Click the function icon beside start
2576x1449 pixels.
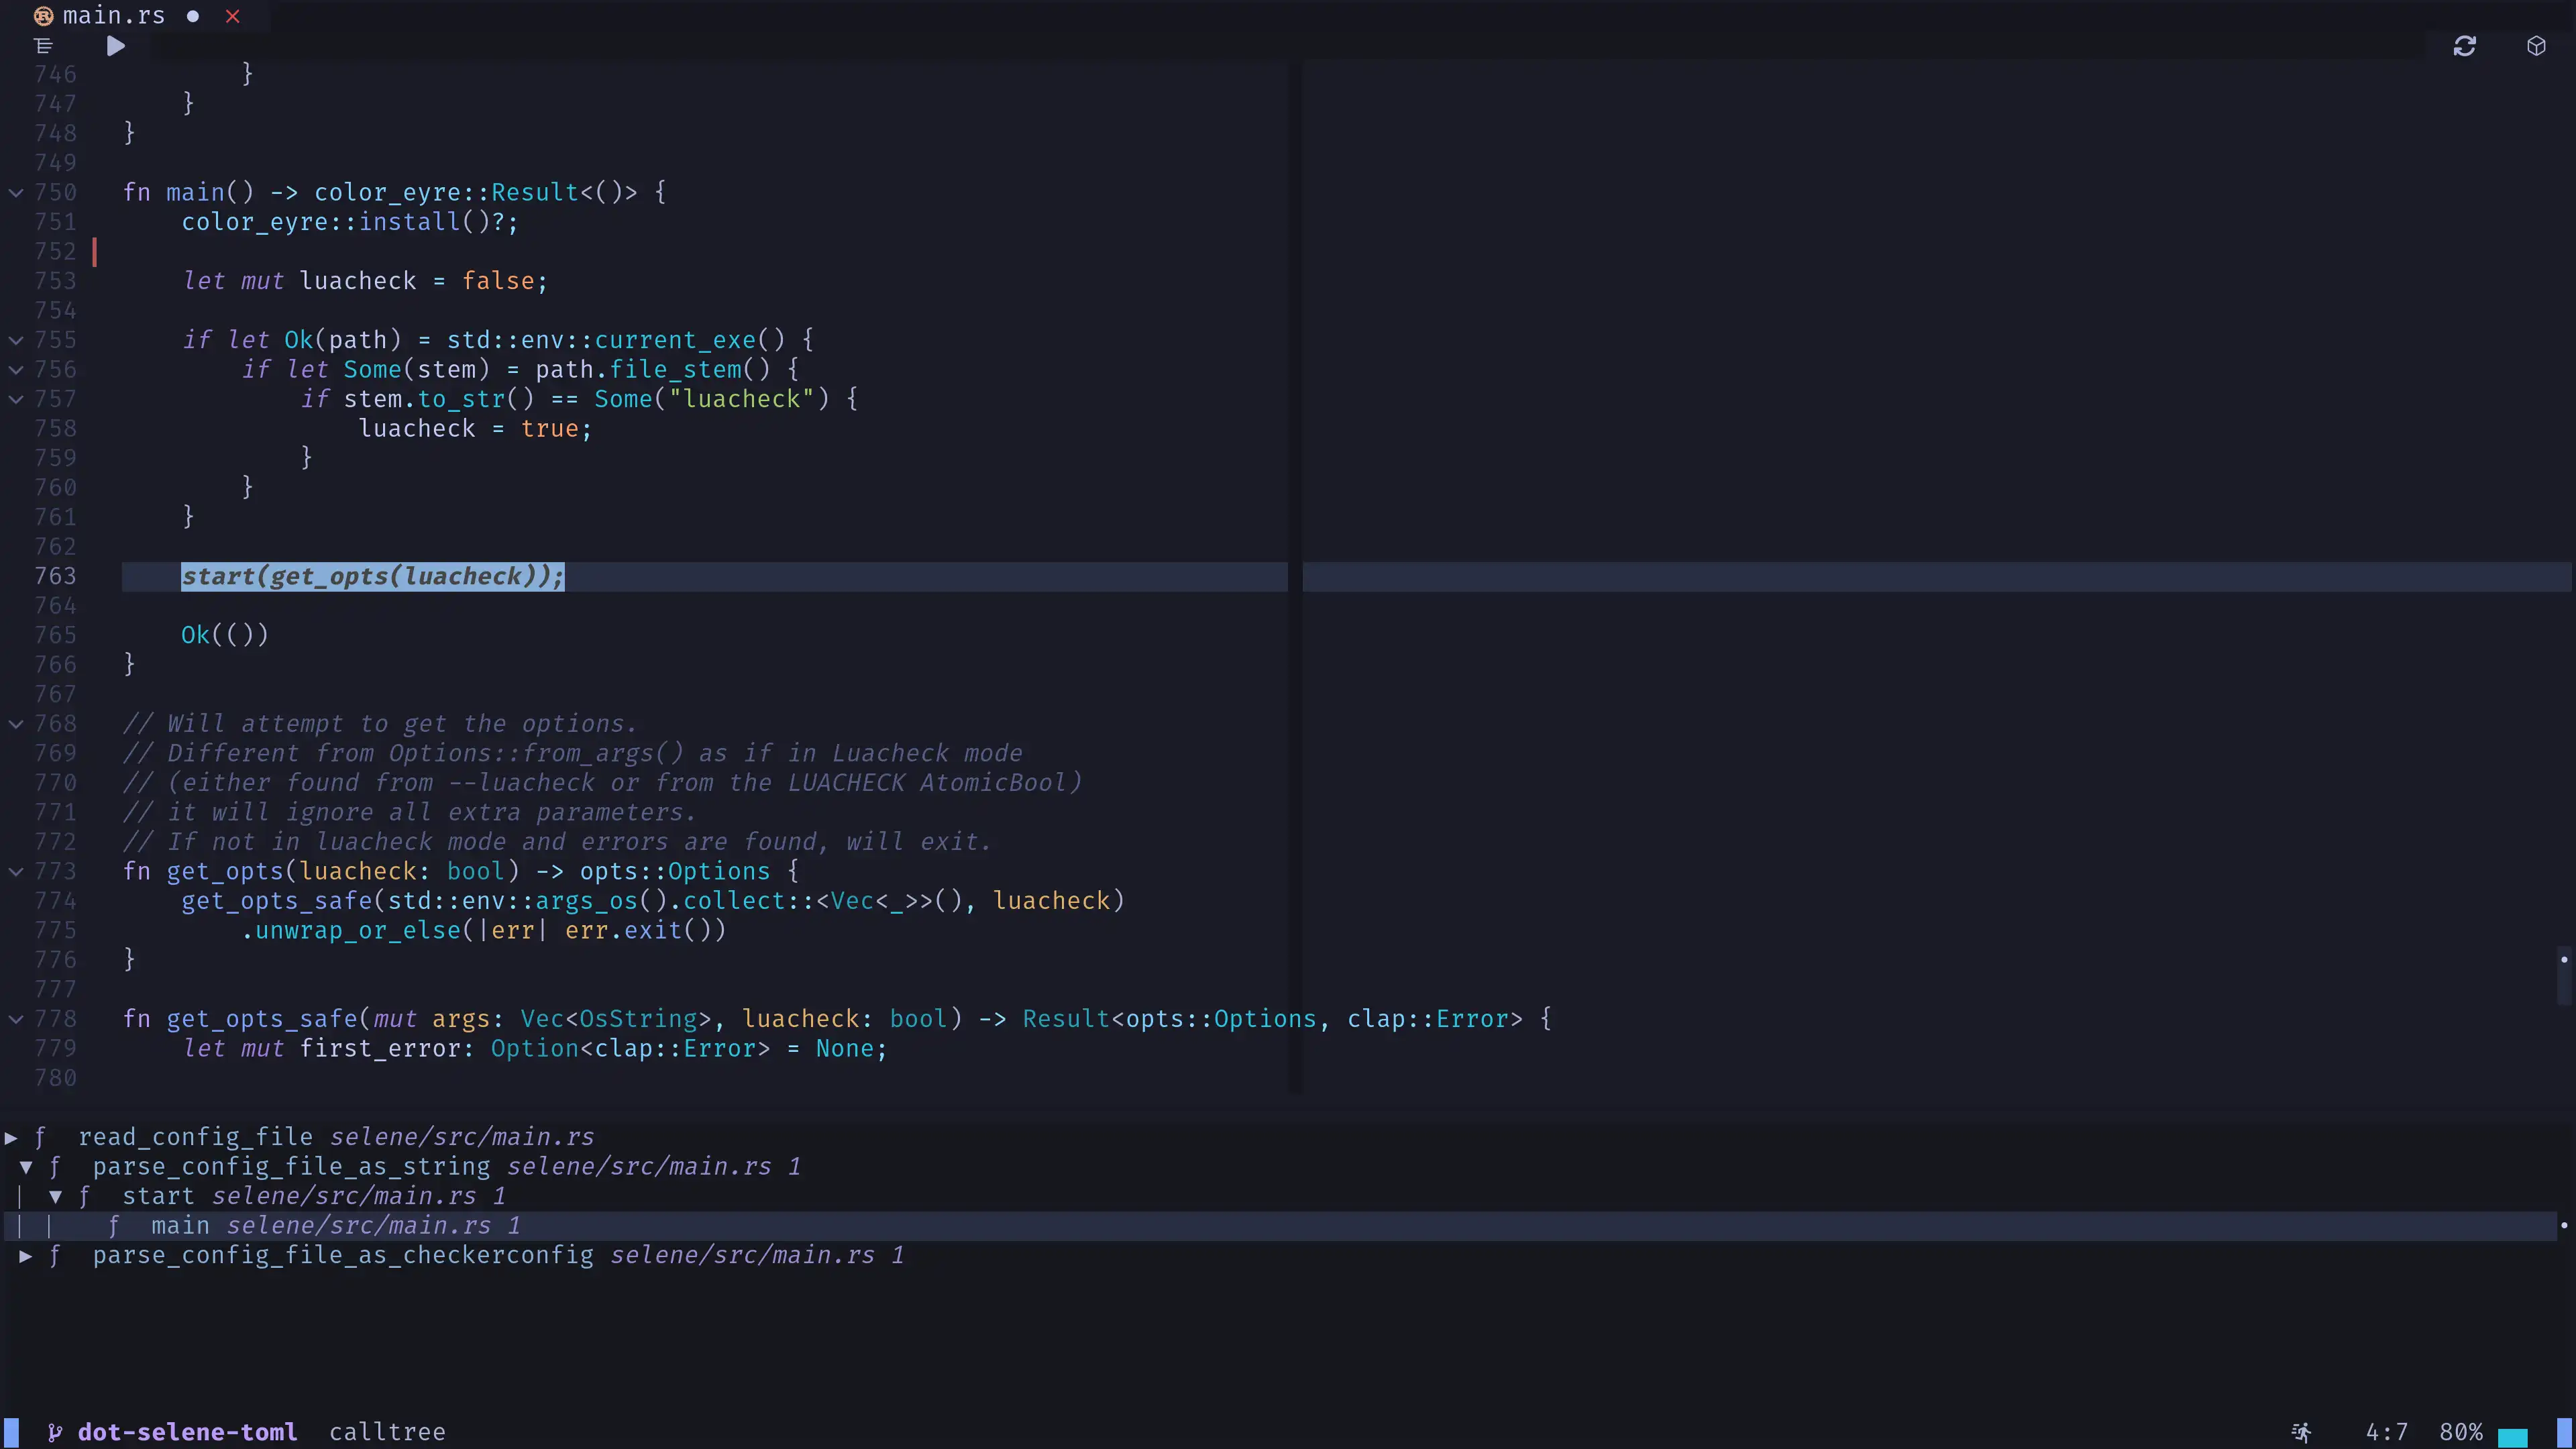click(x=84, y=1196)
